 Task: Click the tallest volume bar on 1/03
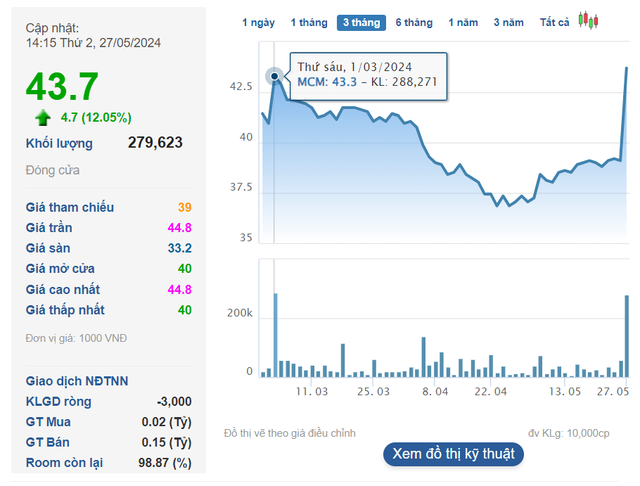(x=276, y=335)
